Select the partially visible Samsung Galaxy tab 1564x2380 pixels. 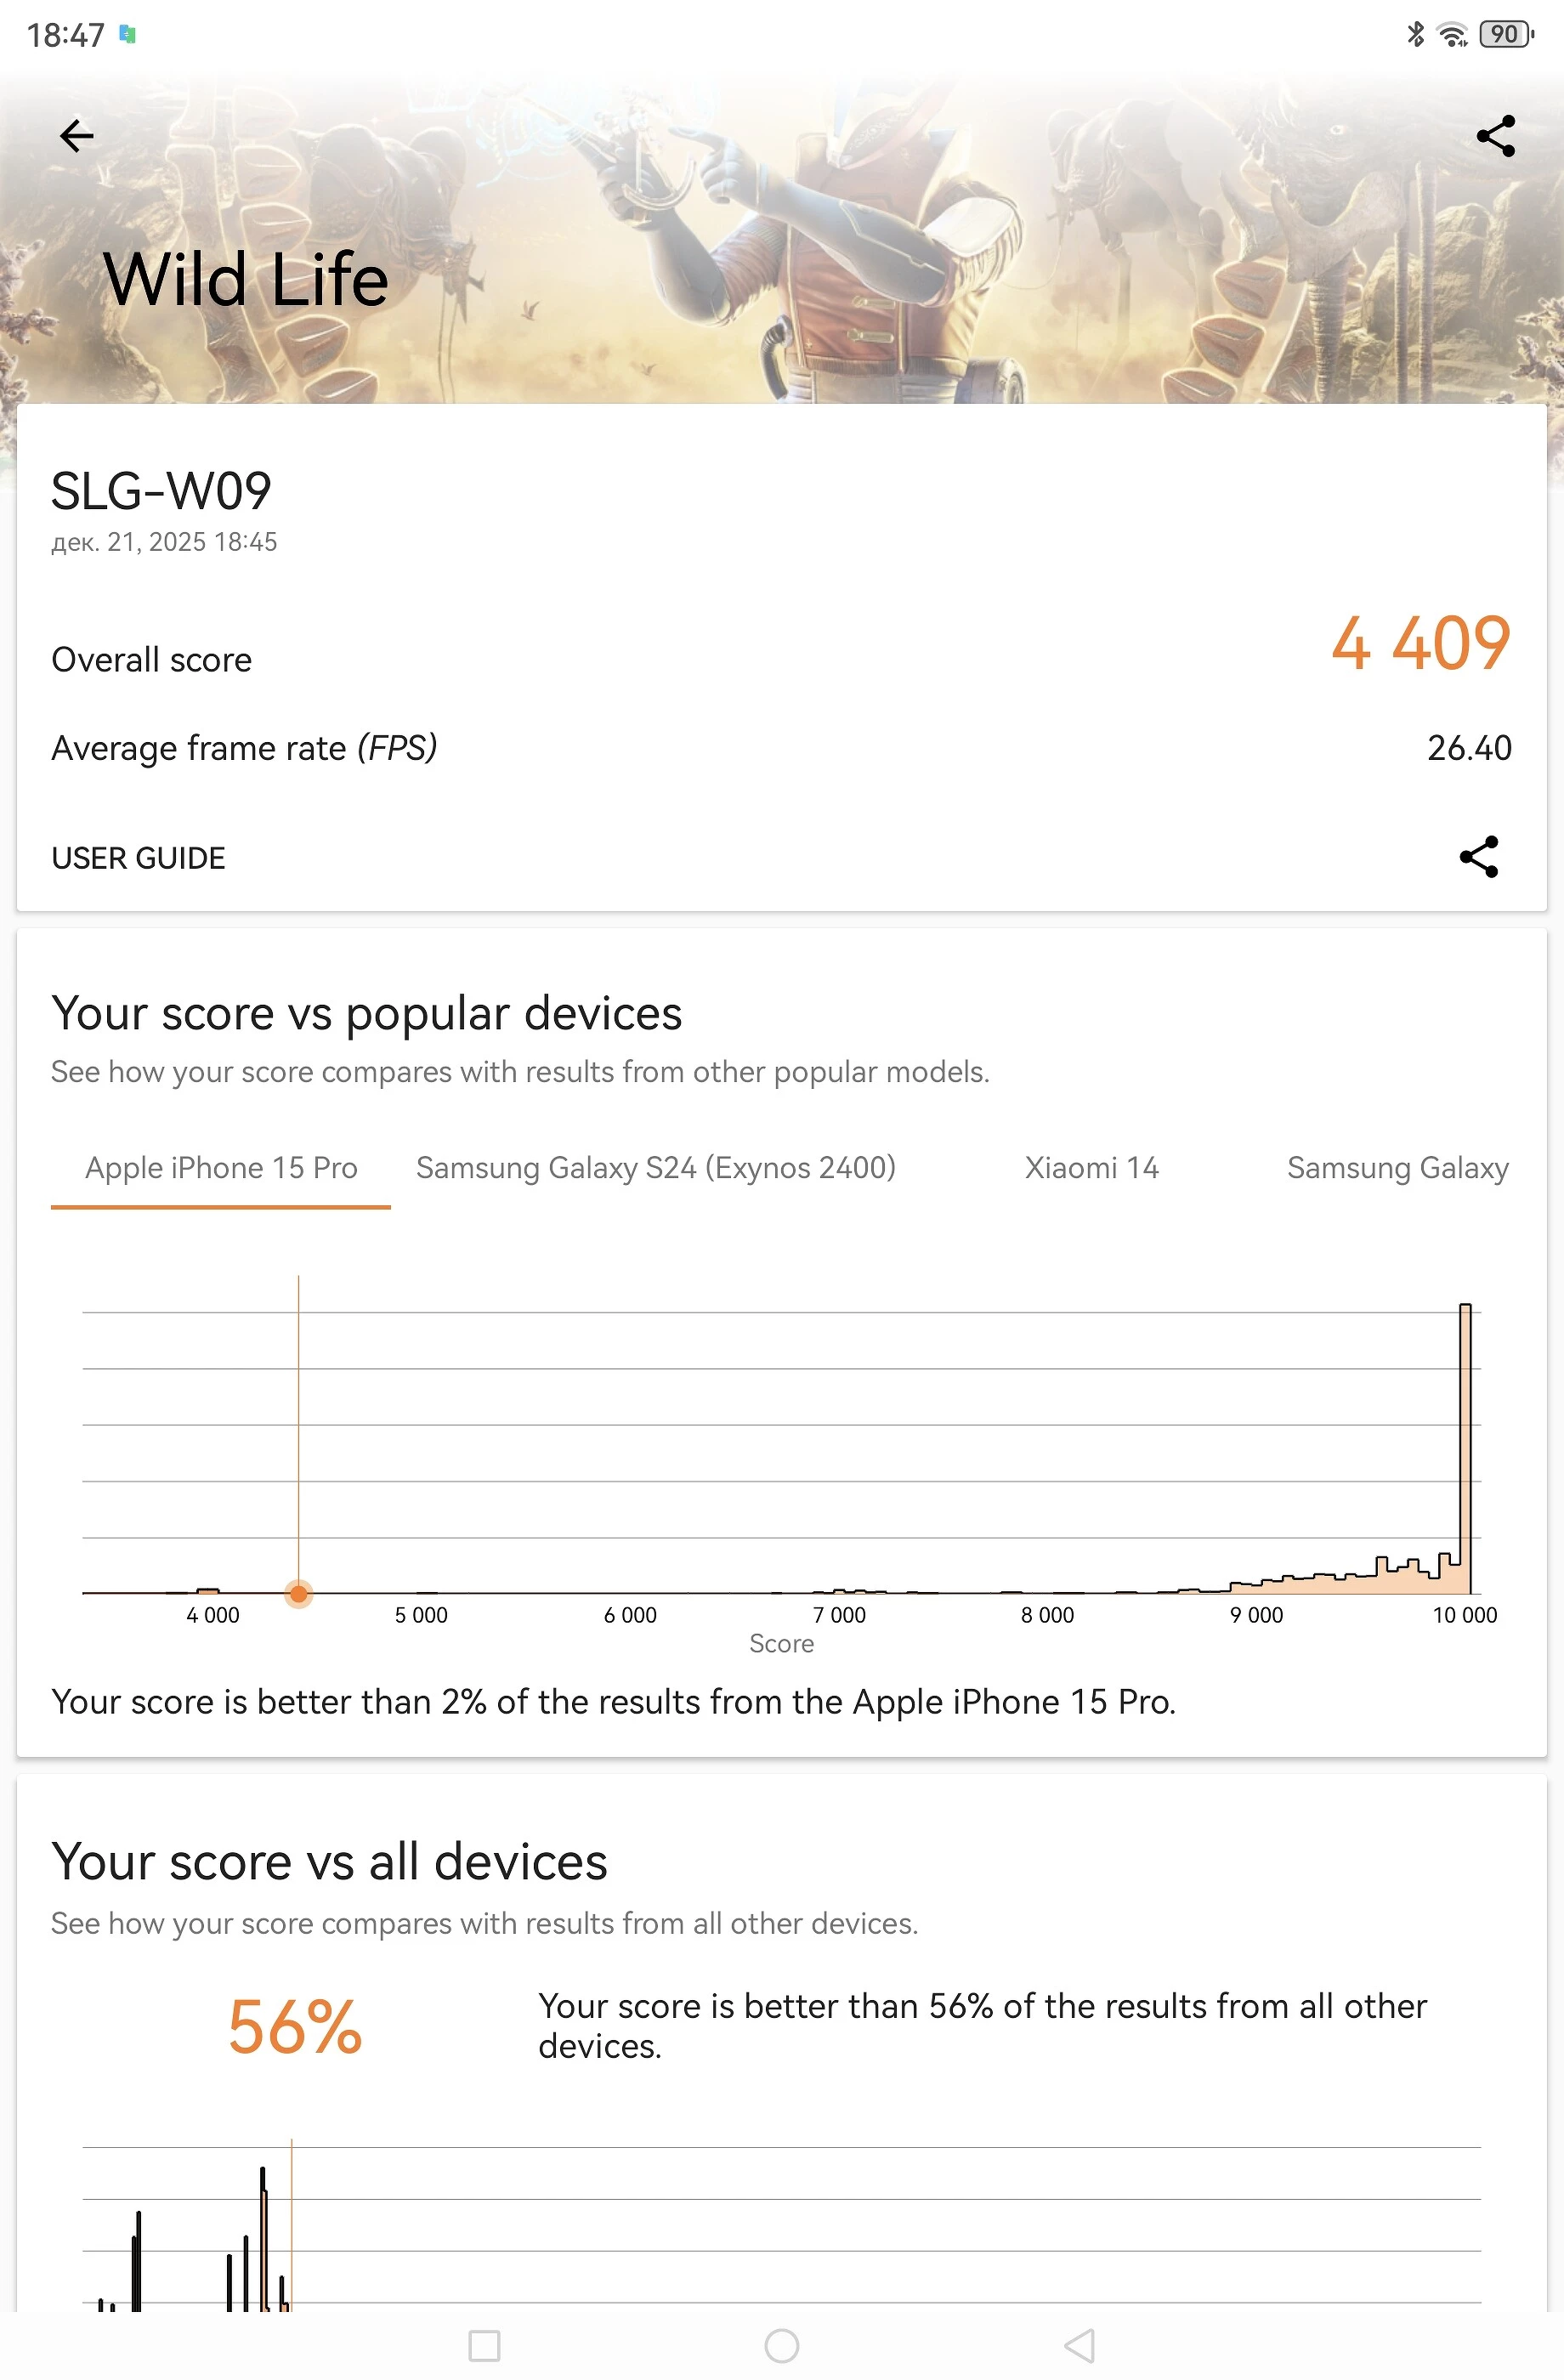pos(1397,1168)
